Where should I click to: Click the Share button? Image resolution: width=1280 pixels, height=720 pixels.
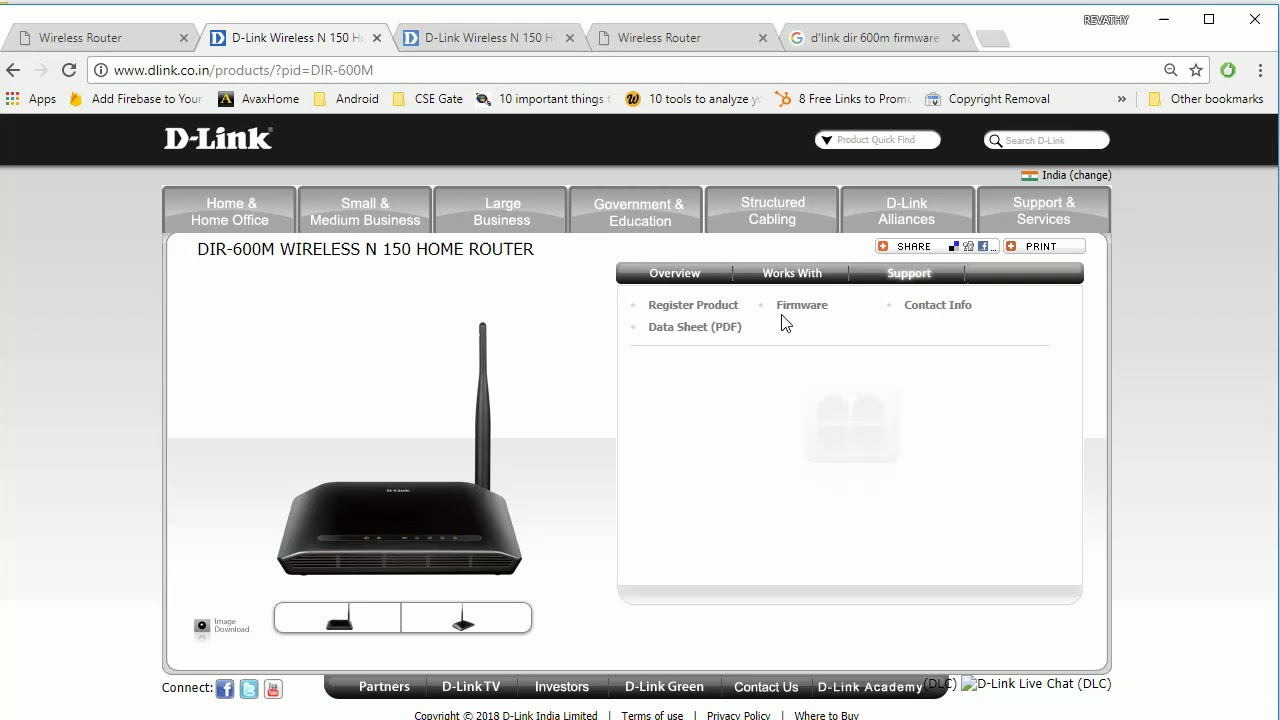pos(937,246)
